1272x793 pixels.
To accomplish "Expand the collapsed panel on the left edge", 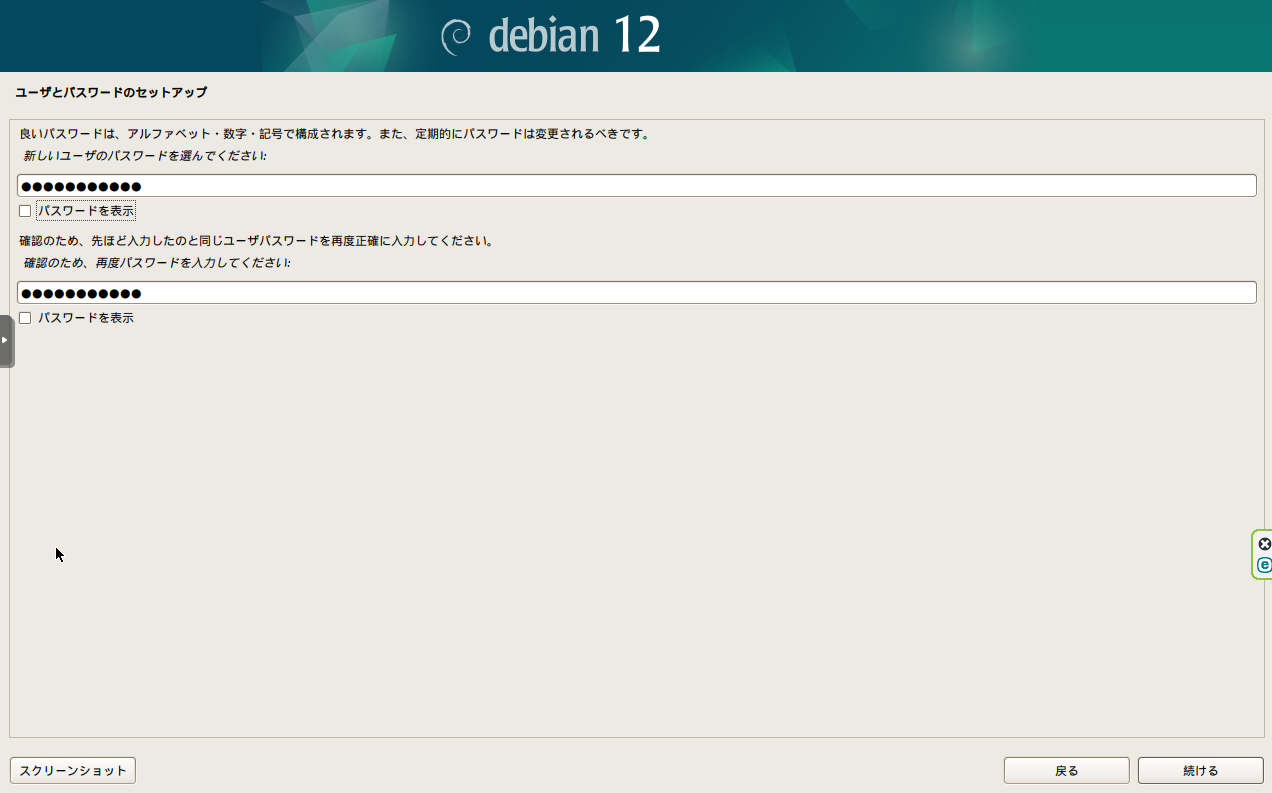I will [x=4, y=340].
